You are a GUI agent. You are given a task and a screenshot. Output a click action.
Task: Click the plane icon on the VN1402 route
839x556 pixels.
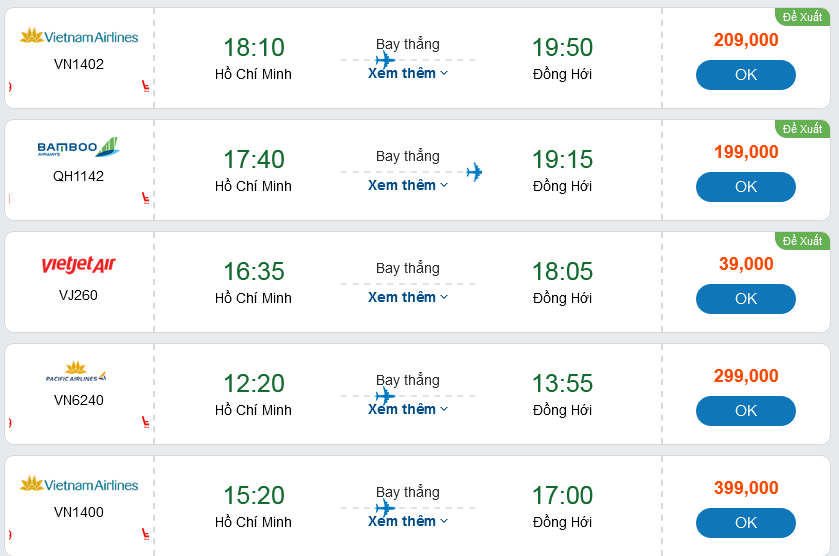[x=385, y=60]
